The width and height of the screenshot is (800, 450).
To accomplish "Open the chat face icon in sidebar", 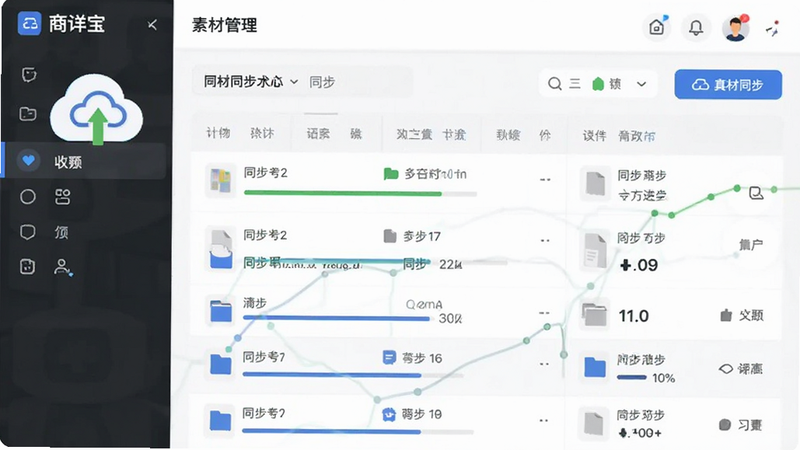I will [29, 75].
